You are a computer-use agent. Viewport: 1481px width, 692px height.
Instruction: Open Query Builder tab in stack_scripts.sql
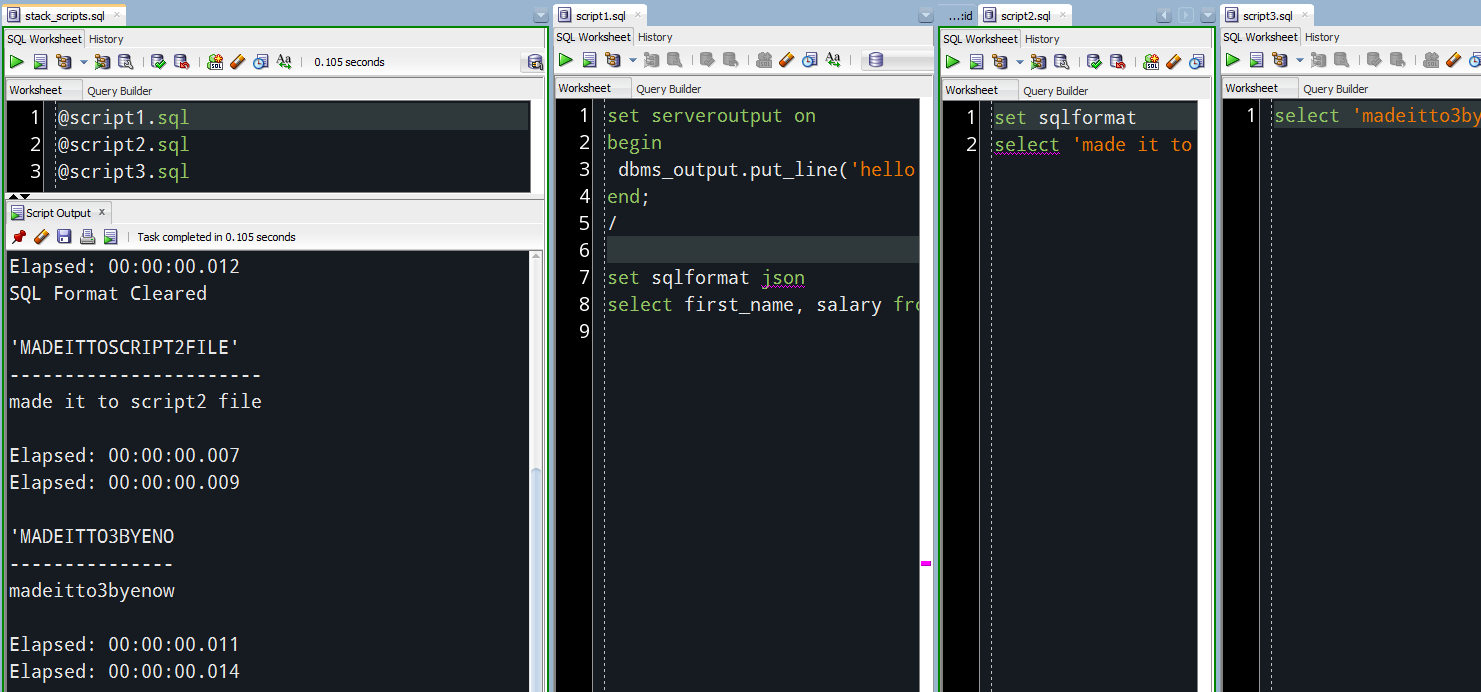120,90
